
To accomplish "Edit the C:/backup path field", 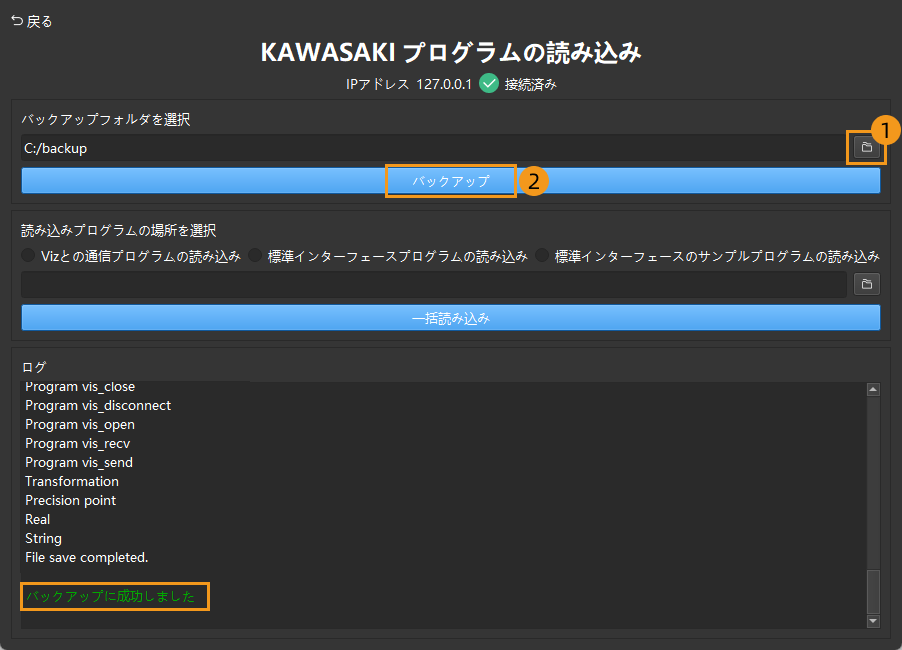I will [433, 148].
